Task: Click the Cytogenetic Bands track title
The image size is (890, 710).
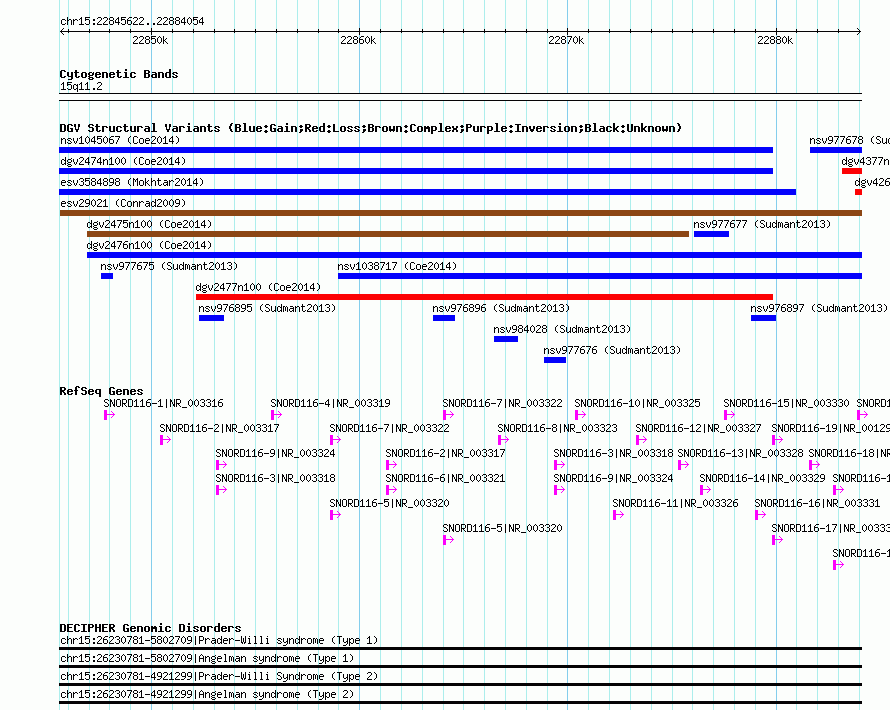Action: point(119,74)
